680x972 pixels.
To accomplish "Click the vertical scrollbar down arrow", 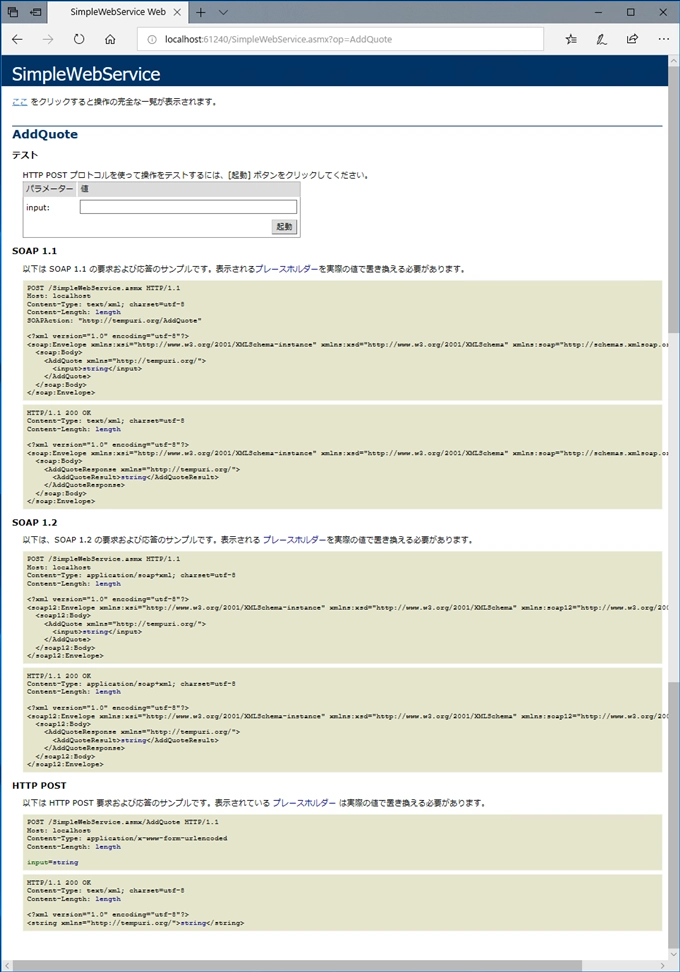I will [x=674, y=954].
